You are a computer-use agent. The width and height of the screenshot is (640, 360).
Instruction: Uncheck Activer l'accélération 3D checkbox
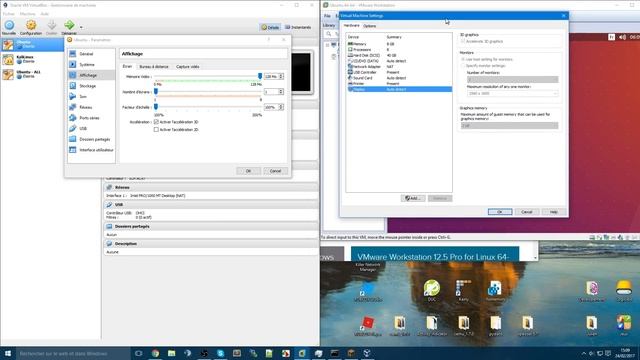pyautogui.click(x=156, y=122)
